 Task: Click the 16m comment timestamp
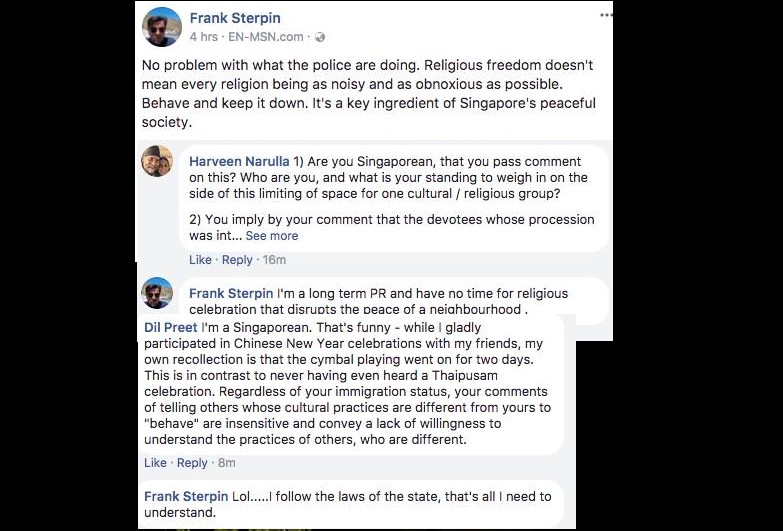click(x=274, y=260)
